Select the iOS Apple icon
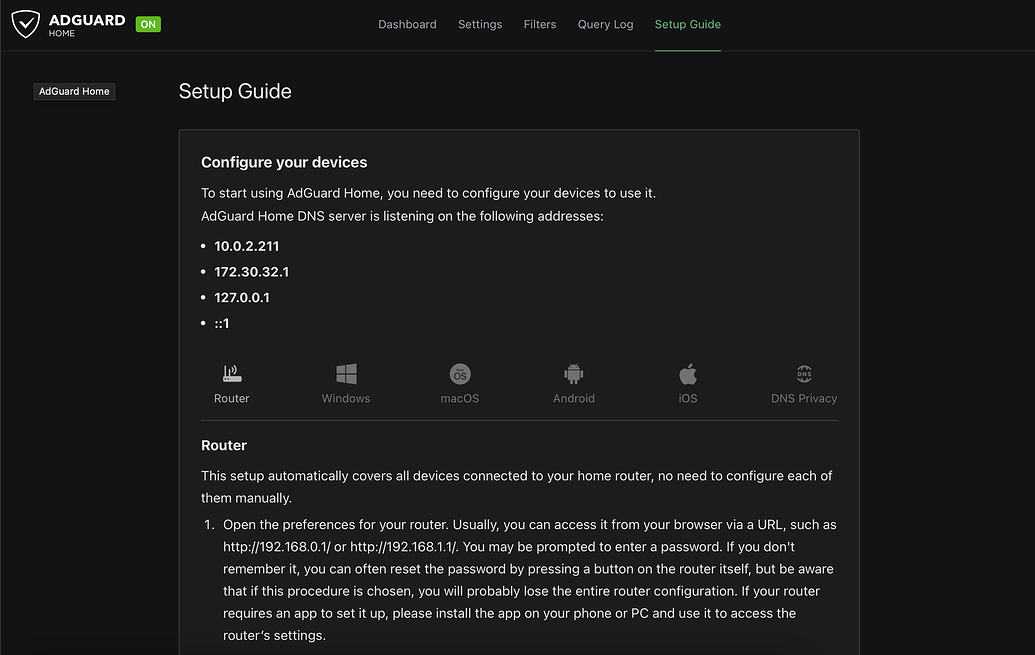Screen dimensions: 1035x655 pyautogui.click(x=688, y=374)
